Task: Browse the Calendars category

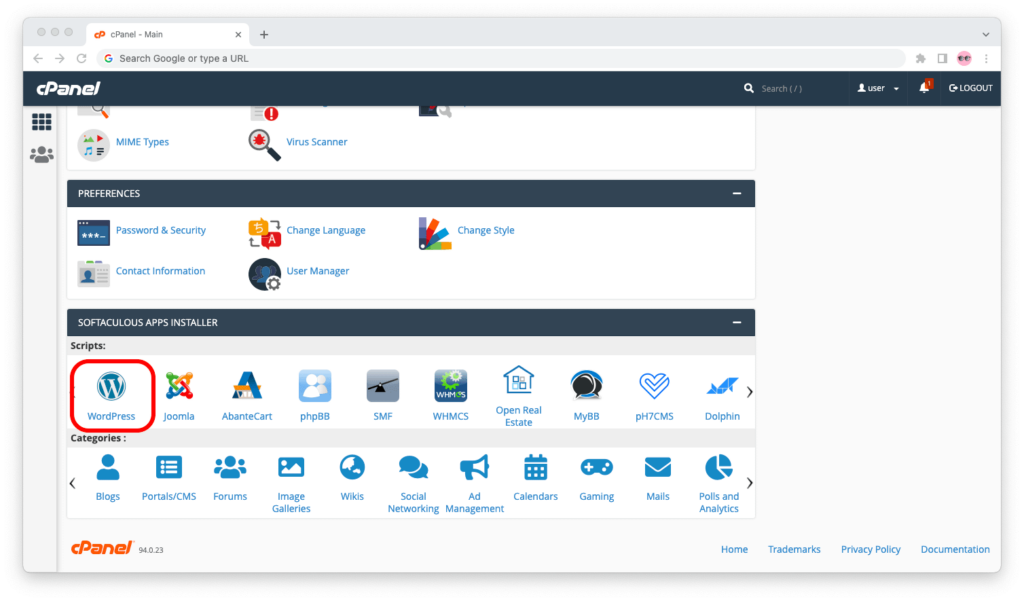Action: pos(536,478)
